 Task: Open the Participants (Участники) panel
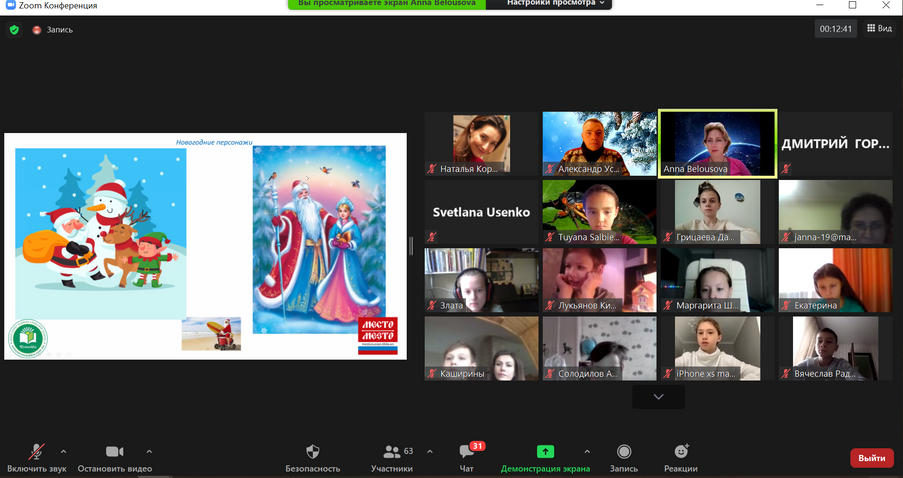[392, 458]
